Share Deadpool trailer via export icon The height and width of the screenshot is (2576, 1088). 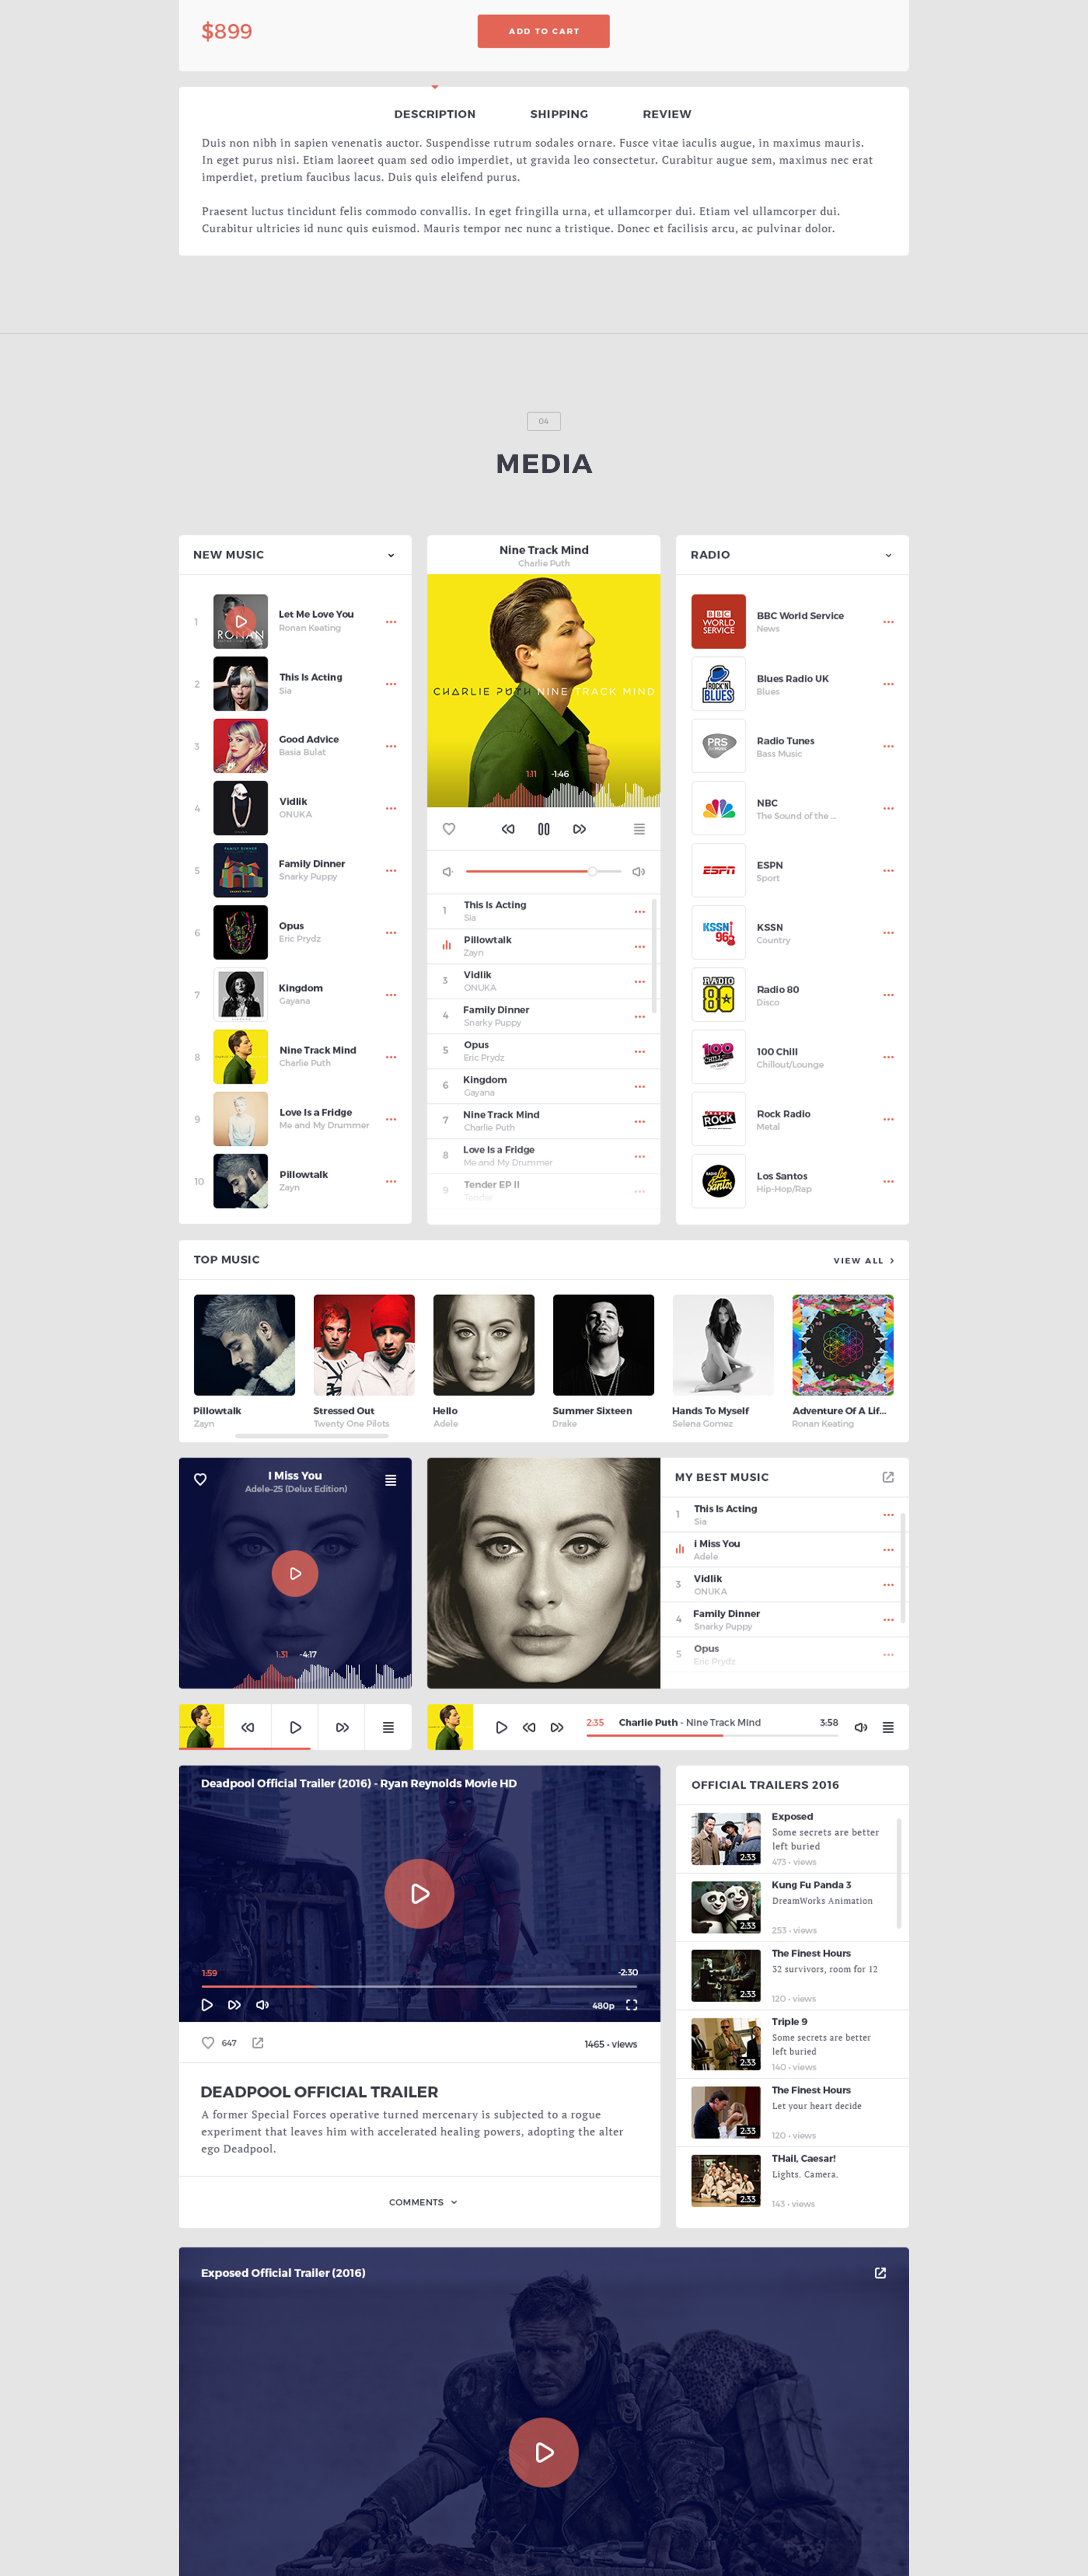258,2043
